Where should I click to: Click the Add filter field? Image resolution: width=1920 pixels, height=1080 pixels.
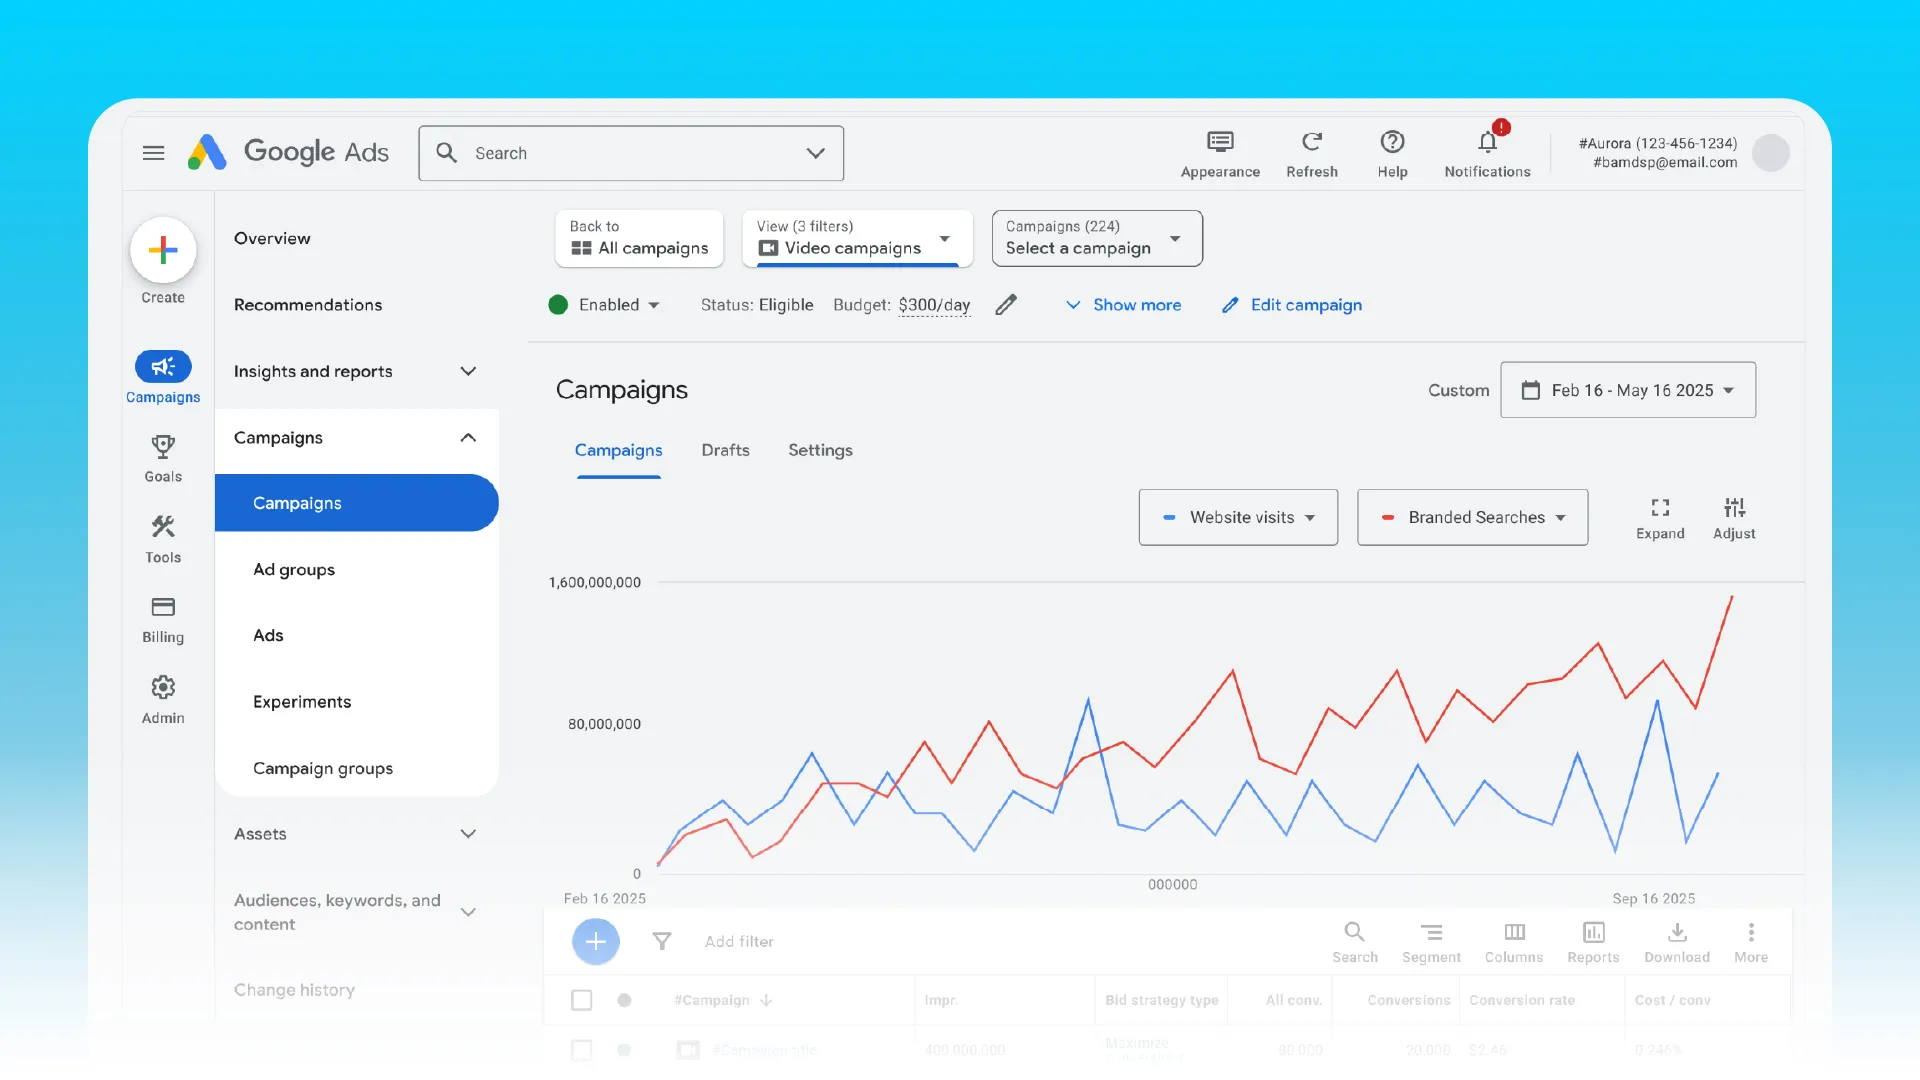[739, 942]
